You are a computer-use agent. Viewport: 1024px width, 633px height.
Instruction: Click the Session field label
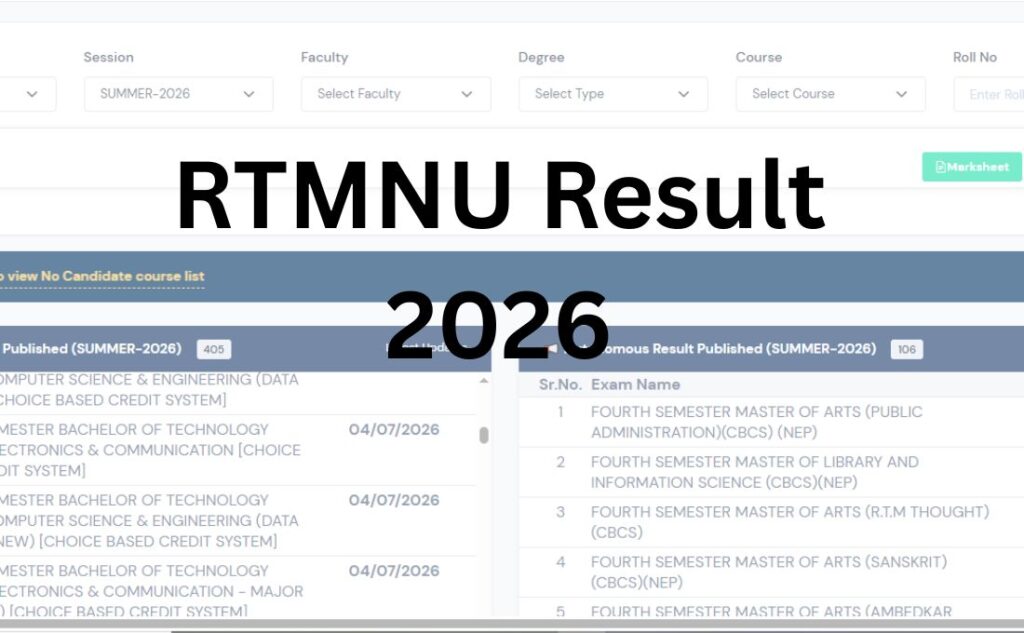pos(108,57)
